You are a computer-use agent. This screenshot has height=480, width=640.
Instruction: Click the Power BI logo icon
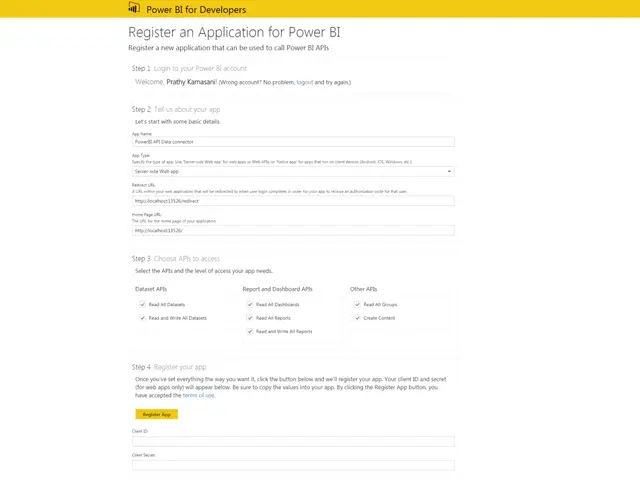point(134,8)
